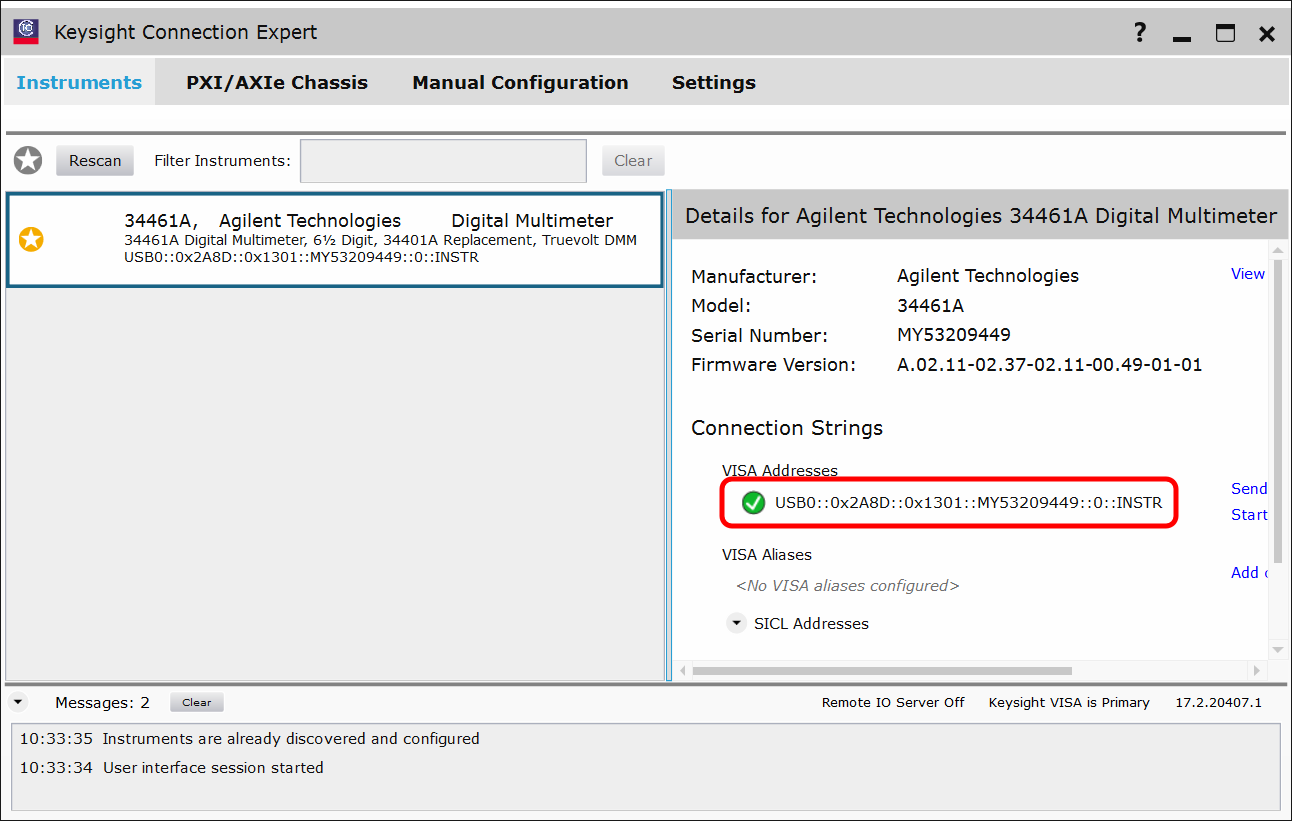Toggle the favorites star filter next to Rescan
This screenshot has height=821, width=1292.
tap(28, 160)
